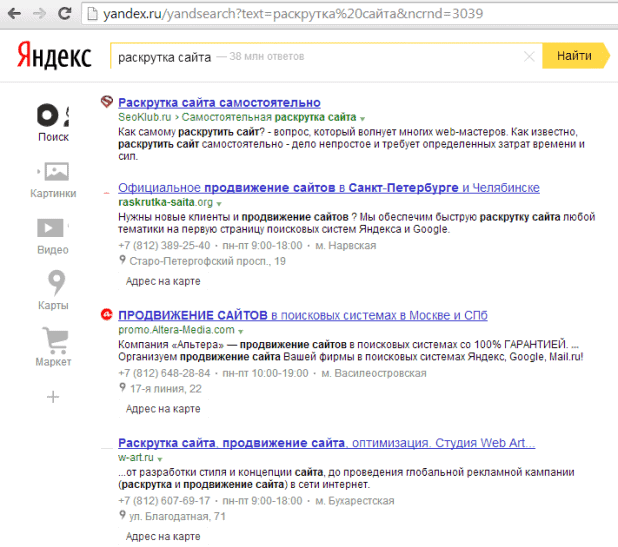Click the 38 млн ответов result count
The image size is (618, 547).
[267, 57]
